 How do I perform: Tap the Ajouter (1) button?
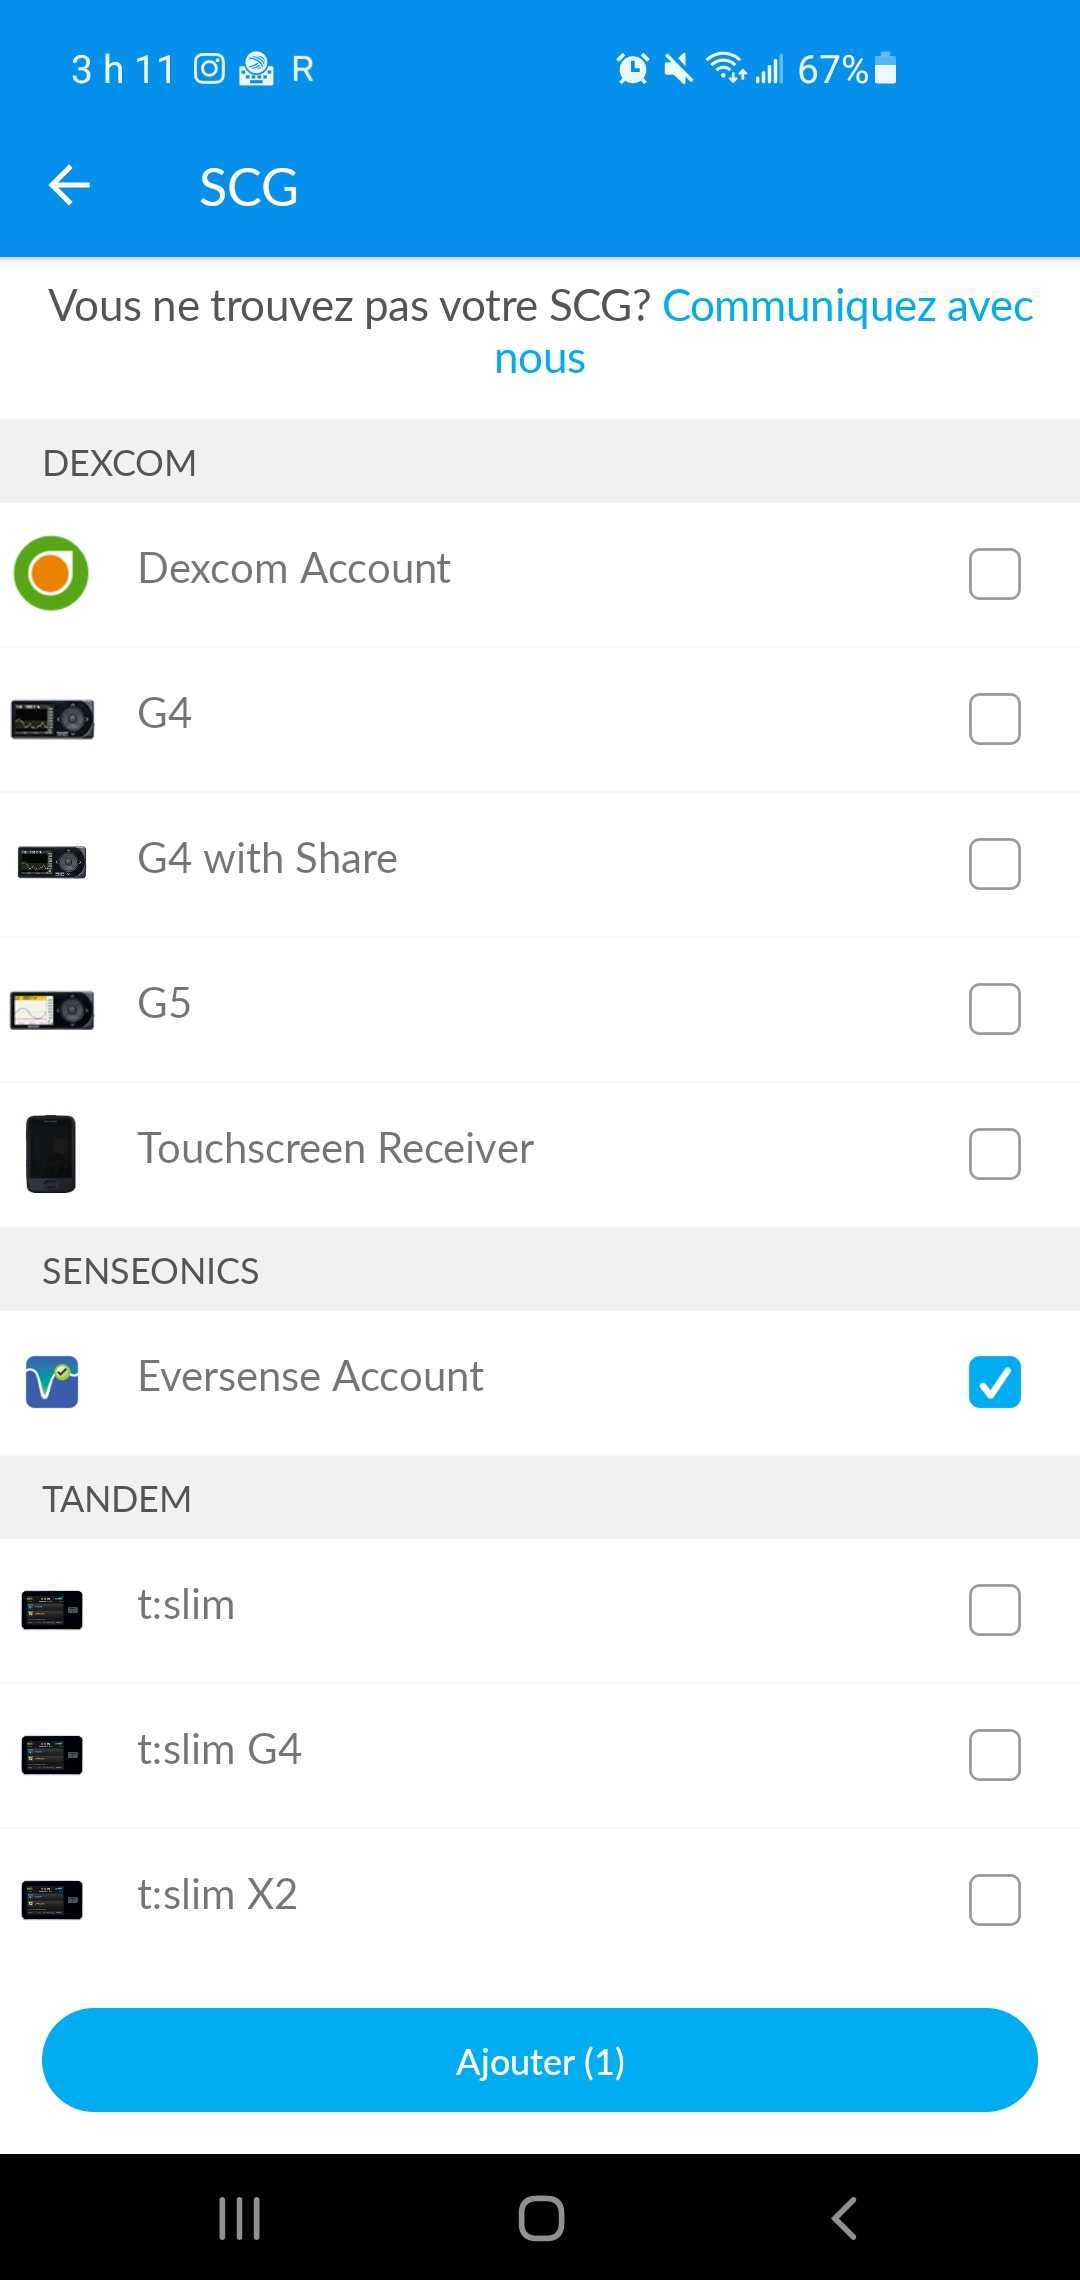click(x=540, y=2060)
